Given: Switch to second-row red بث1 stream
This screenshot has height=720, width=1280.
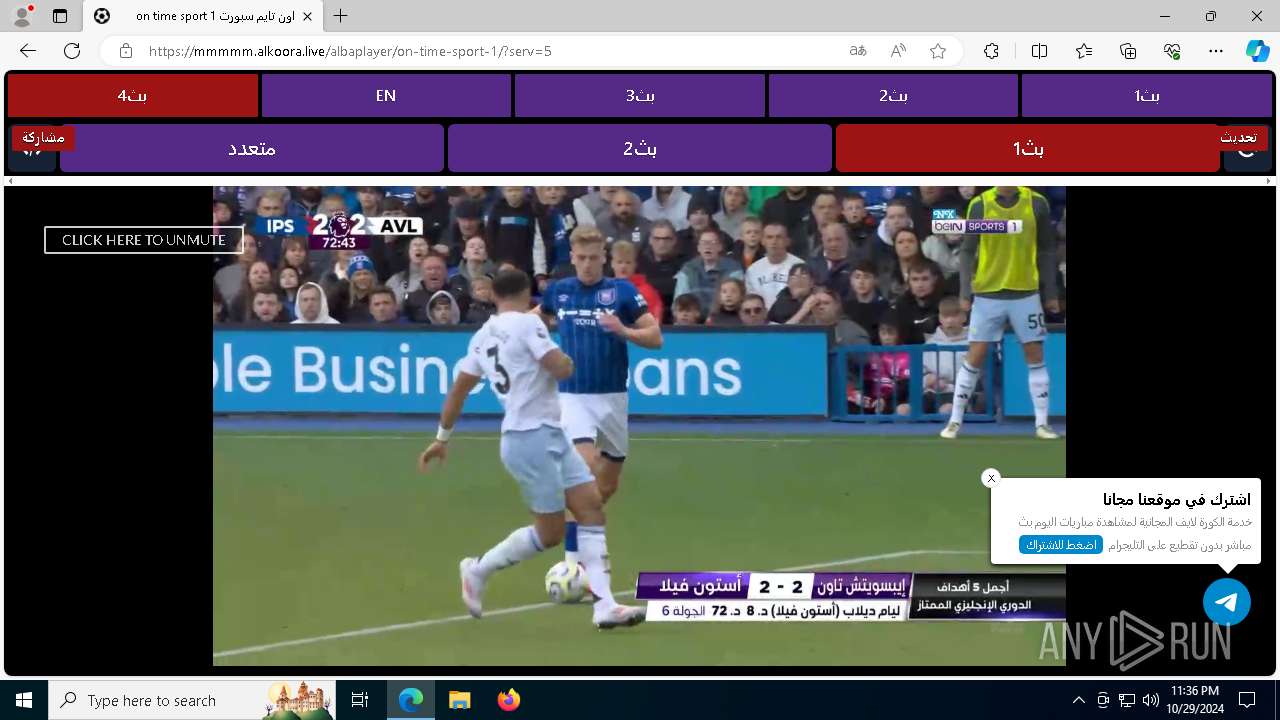Looking at the screenshot, I should 1028,148.
